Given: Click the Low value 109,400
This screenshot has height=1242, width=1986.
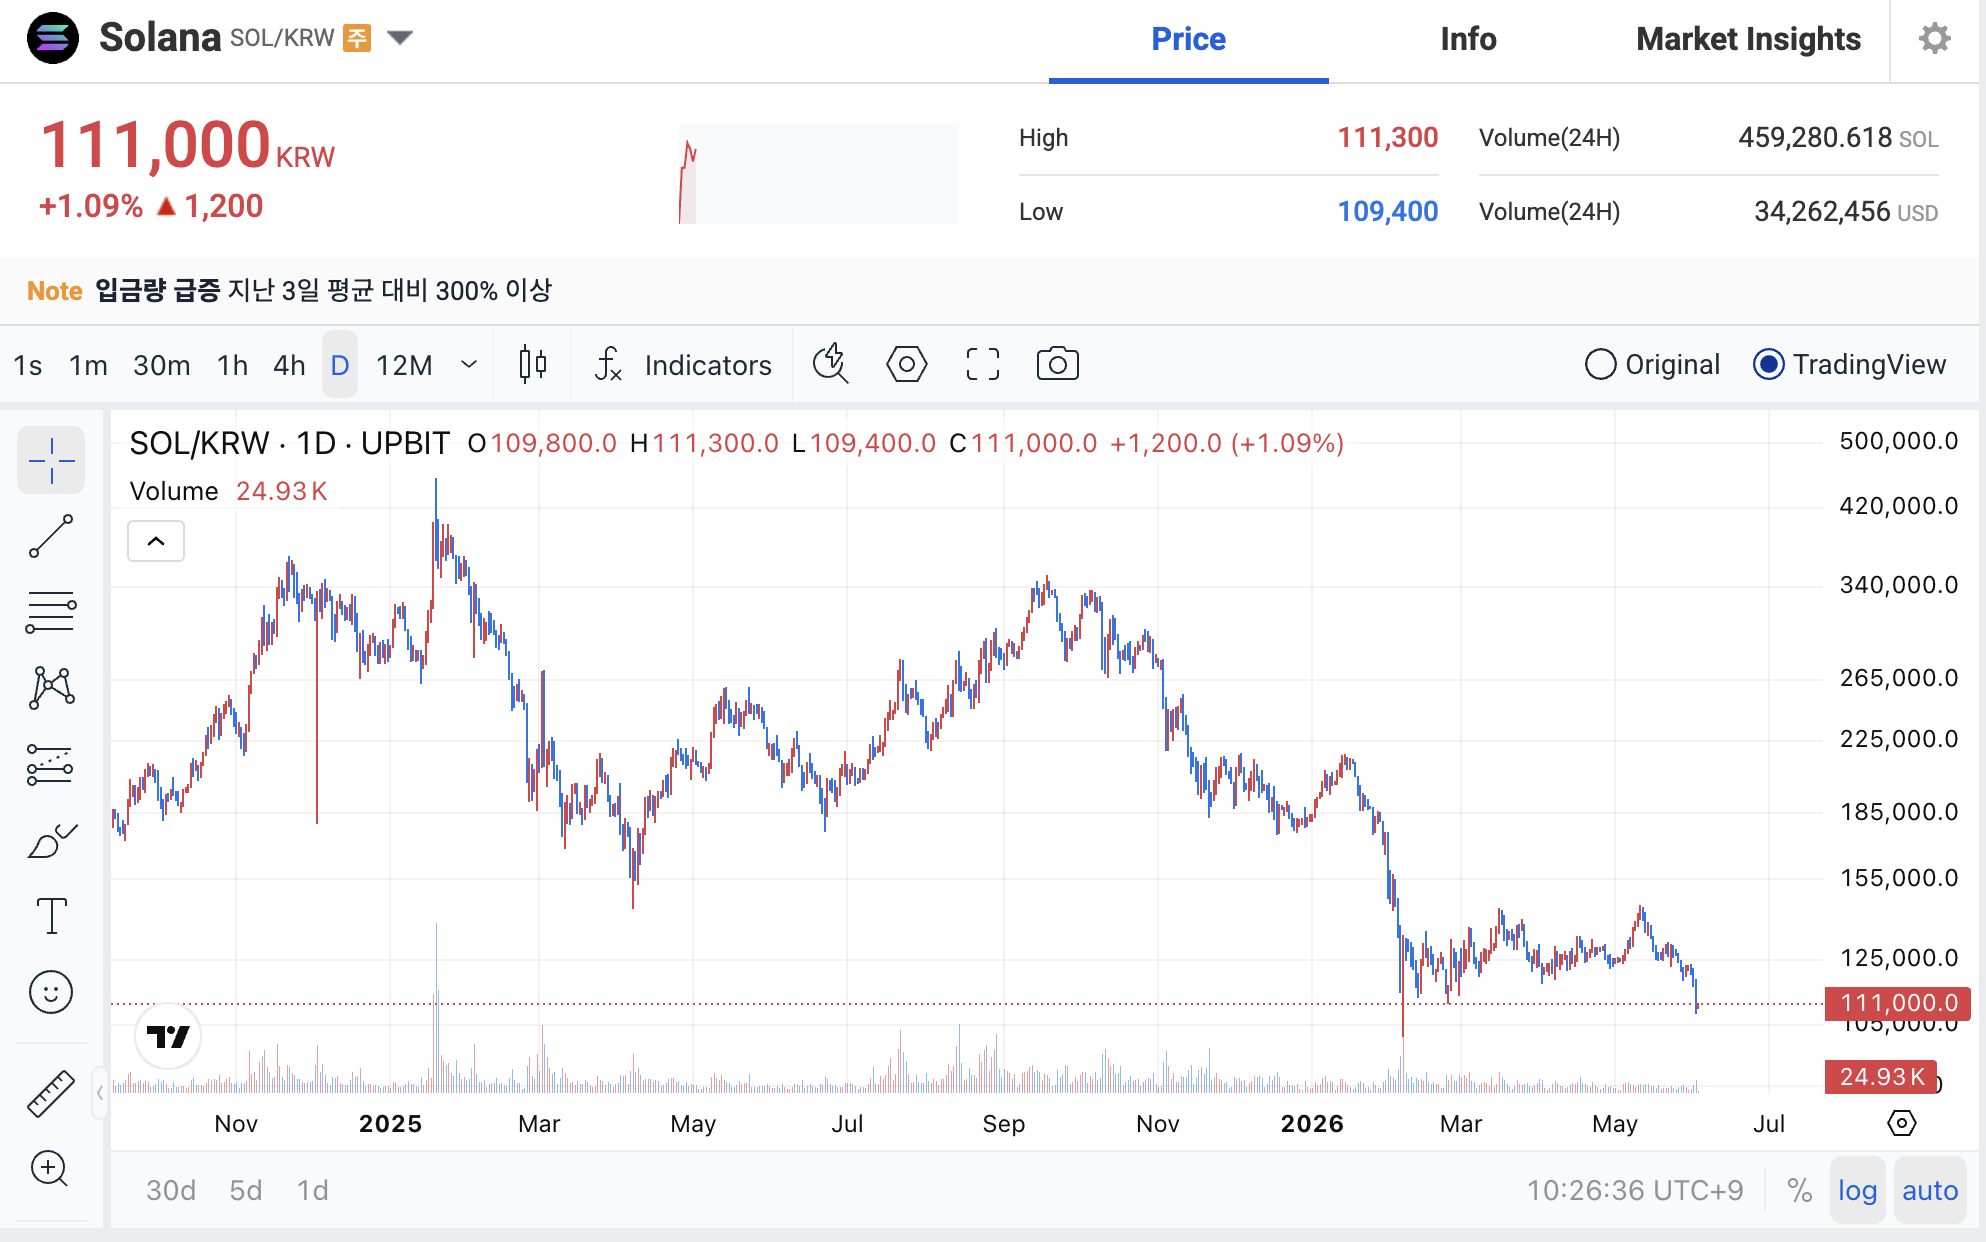Looking at the screenshot, I should pos(1388,211).
